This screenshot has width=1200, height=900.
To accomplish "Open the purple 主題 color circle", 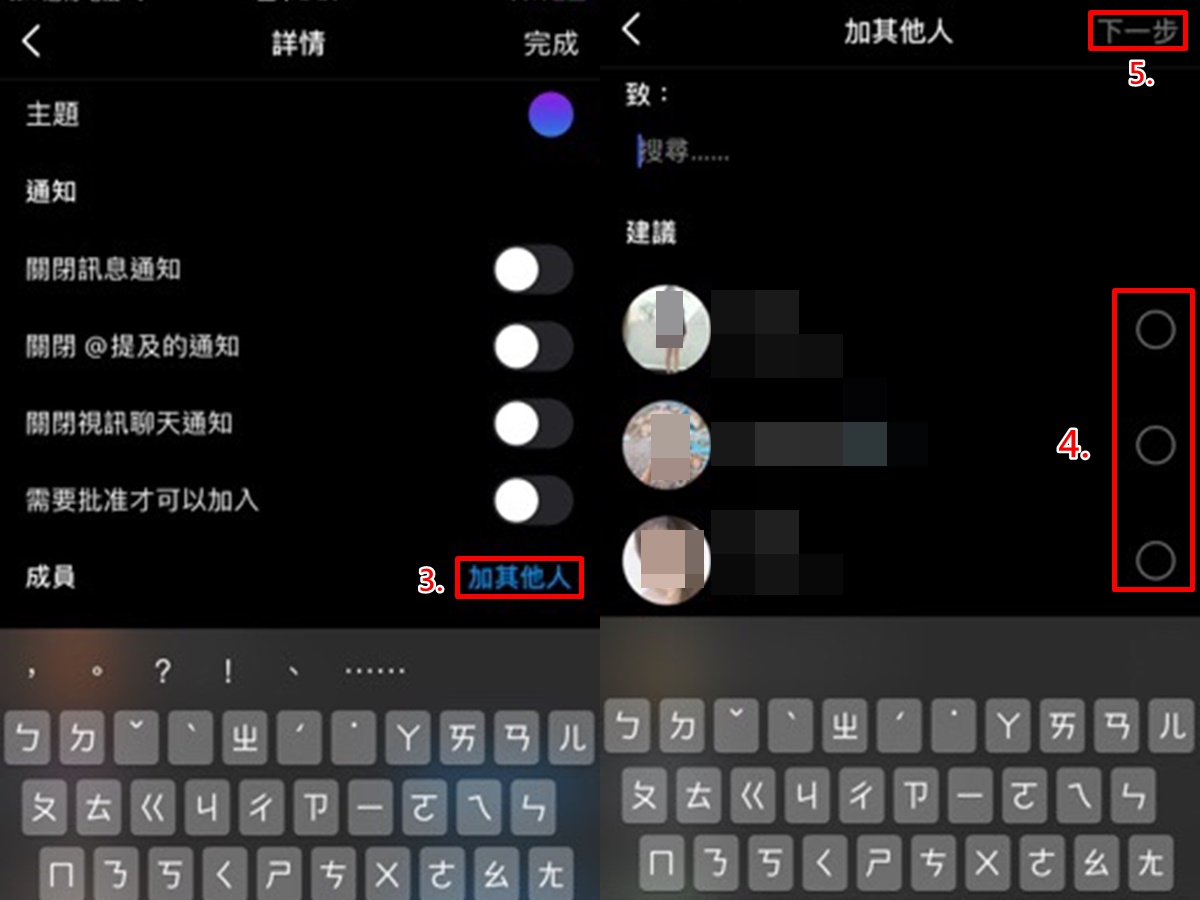I will point(551,115).
